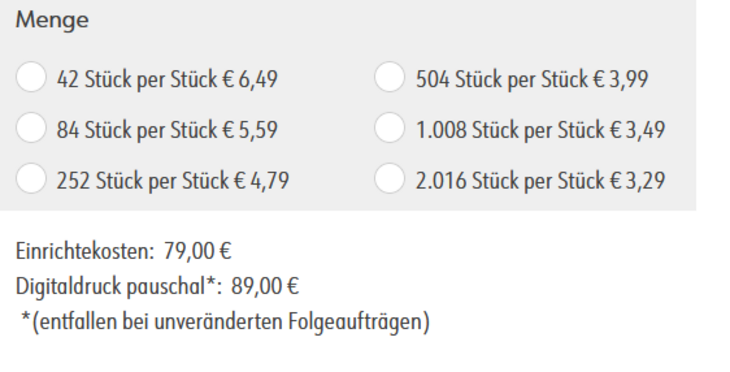Click the 89,00 € digital print value

pyautogui.click(x=265, y=286)
